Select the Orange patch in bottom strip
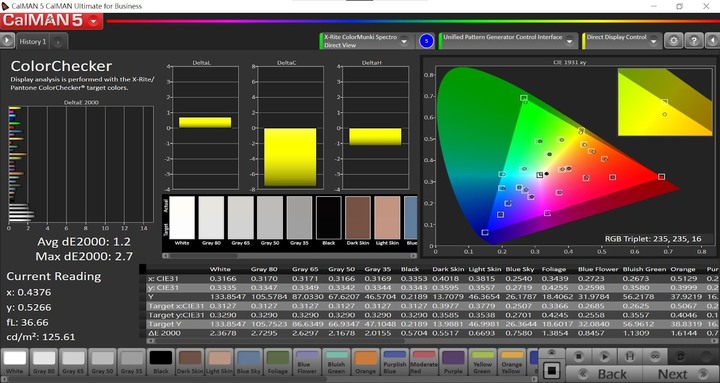The height and width of the screenshot is (383, 720). (x=366, y=362)
